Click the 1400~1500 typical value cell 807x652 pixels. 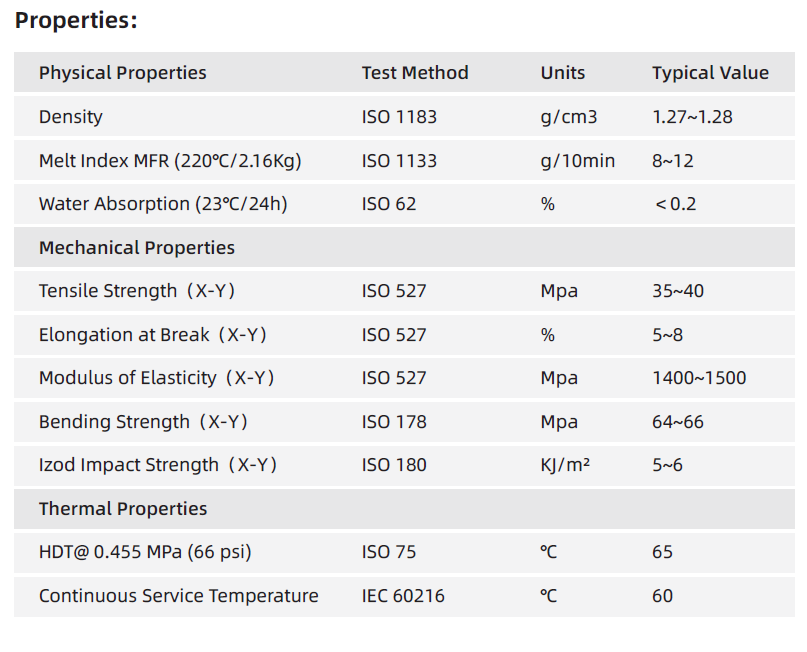699,378
